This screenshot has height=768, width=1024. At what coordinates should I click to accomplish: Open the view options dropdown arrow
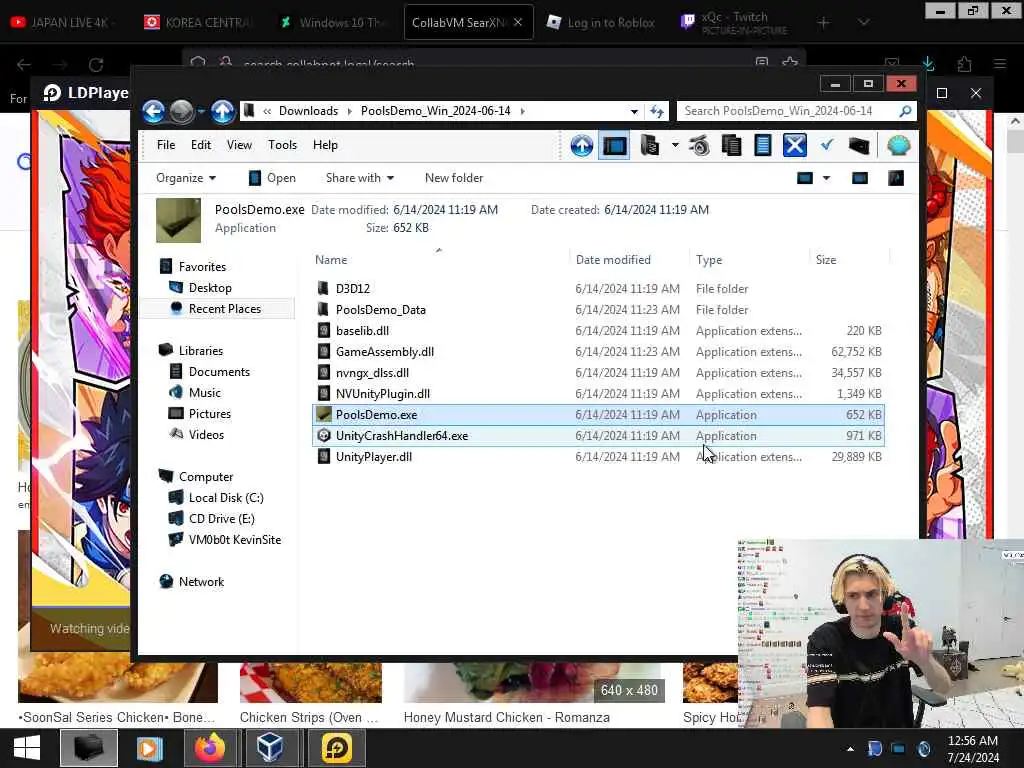pos(826,178)
